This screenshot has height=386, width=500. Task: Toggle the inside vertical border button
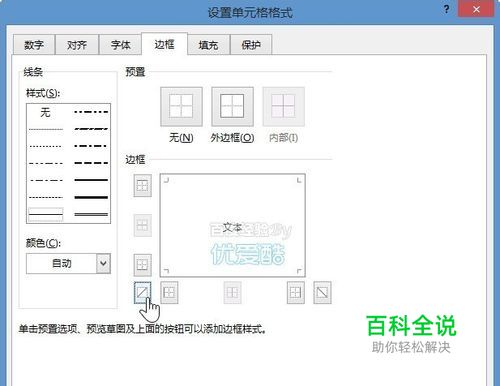click(232, 293)
